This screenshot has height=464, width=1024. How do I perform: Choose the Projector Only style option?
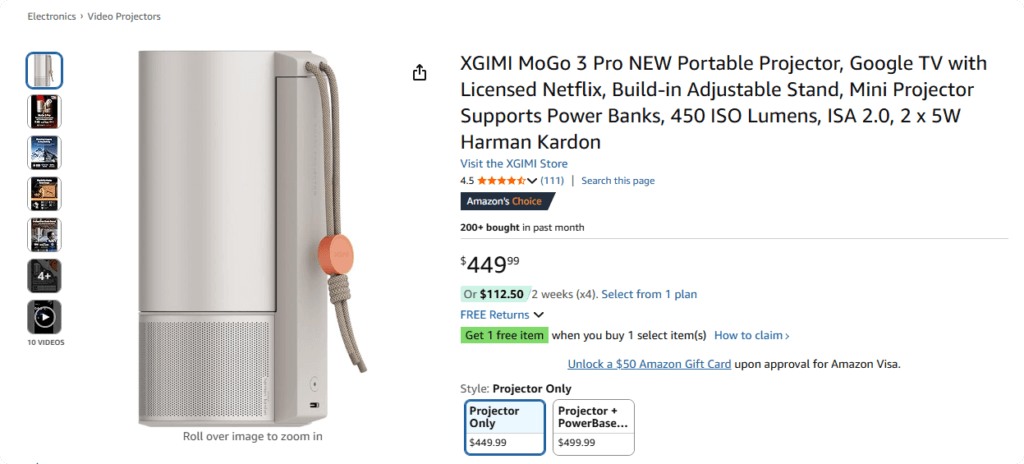505,427
